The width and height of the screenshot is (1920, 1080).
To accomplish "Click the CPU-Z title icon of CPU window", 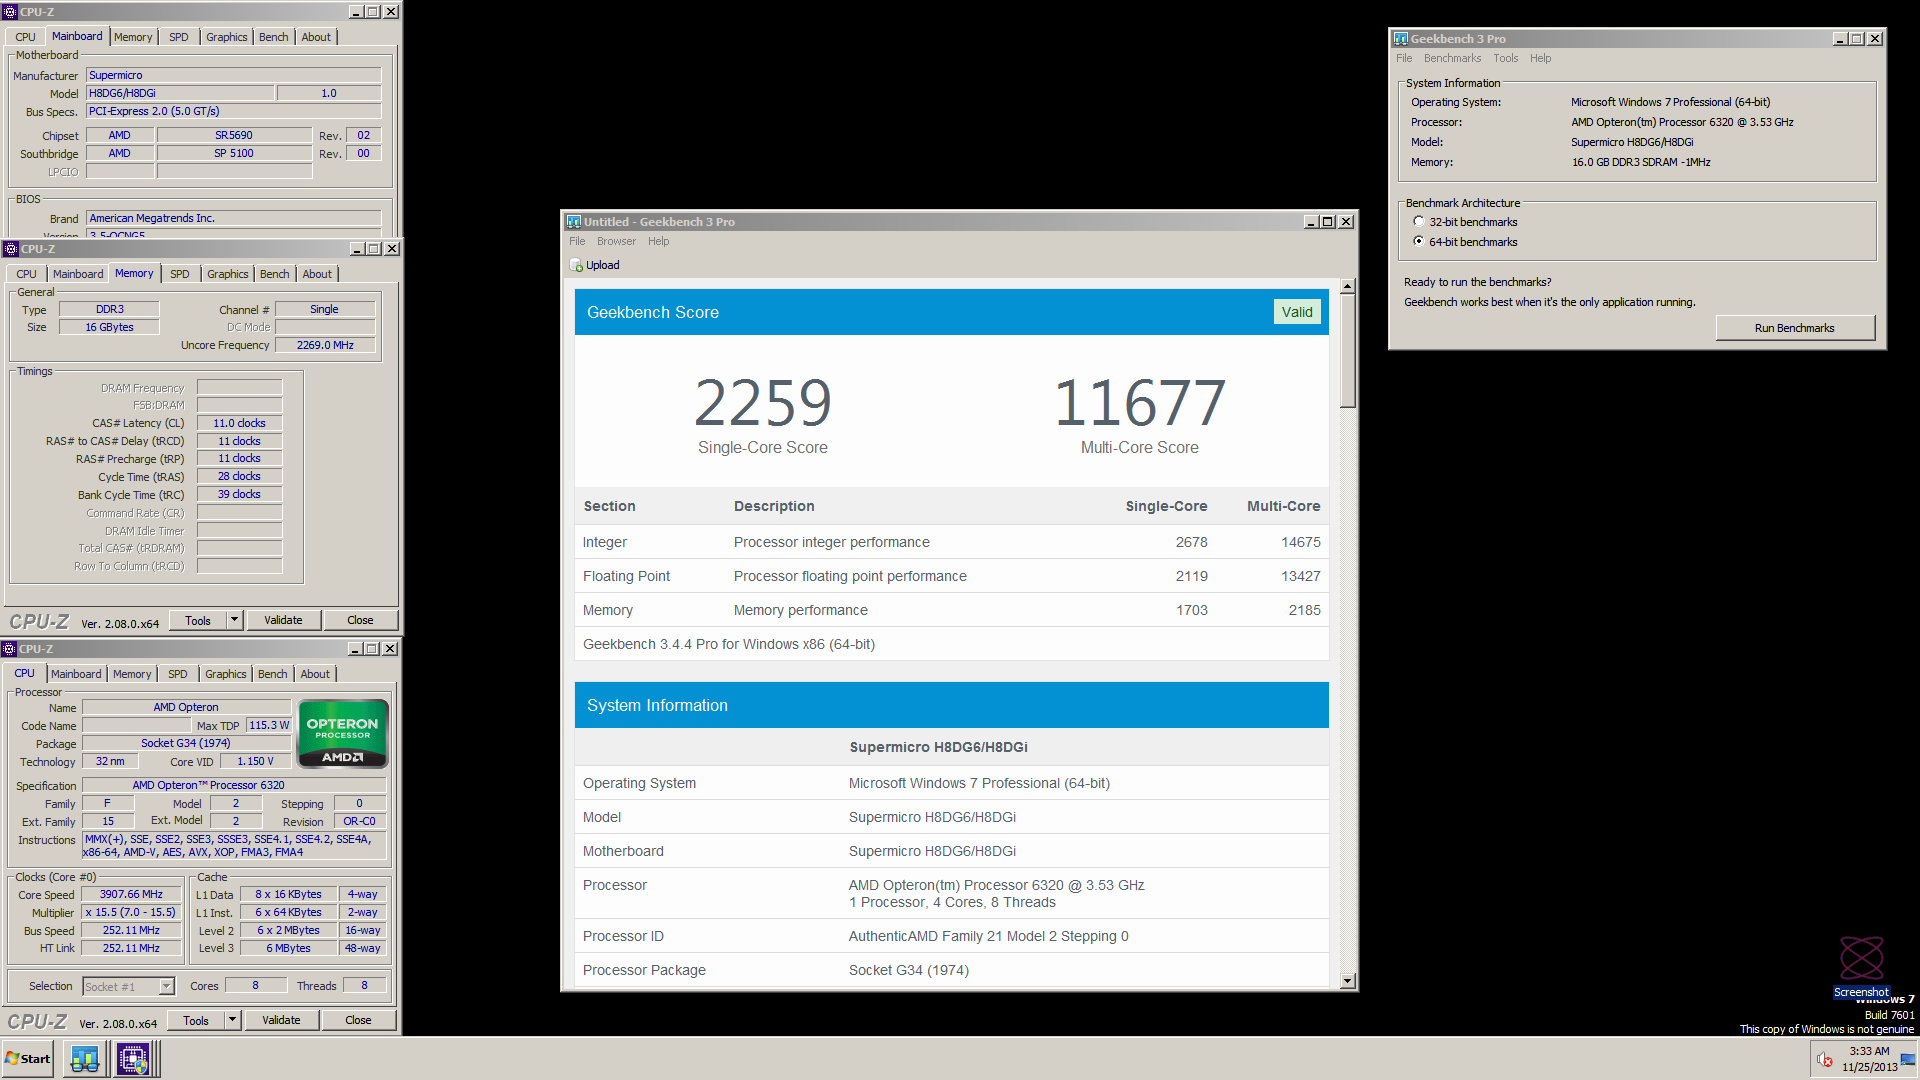I will click(9, 649).
